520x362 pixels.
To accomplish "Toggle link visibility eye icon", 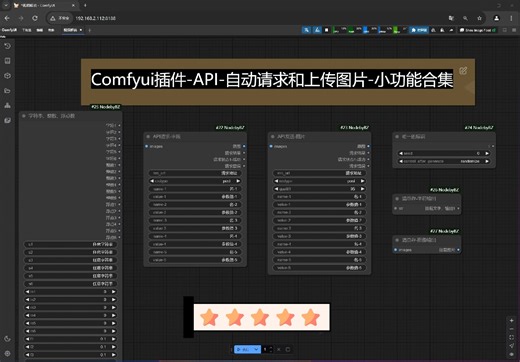I will [512, 354].
